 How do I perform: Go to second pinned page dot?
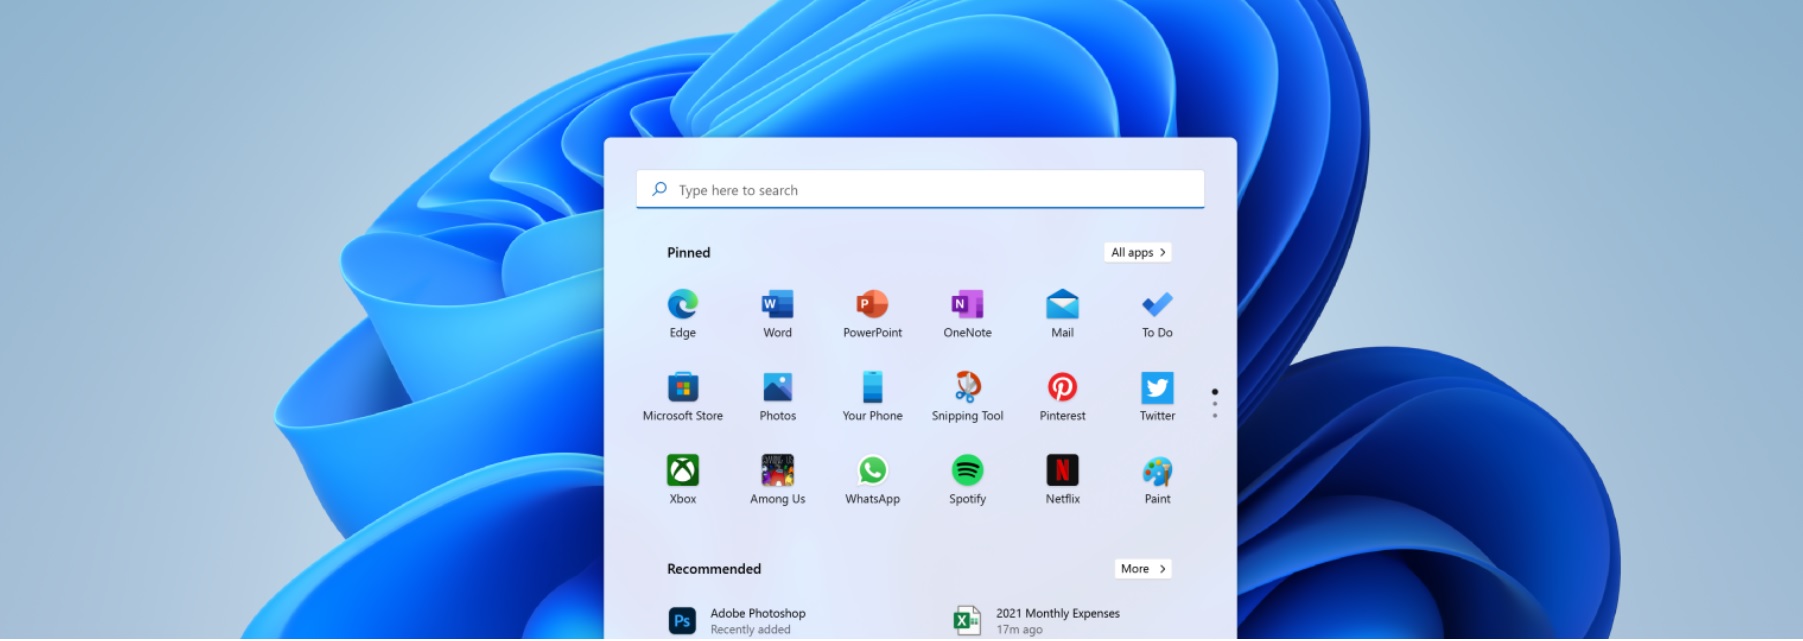(x=1215, y=404)
